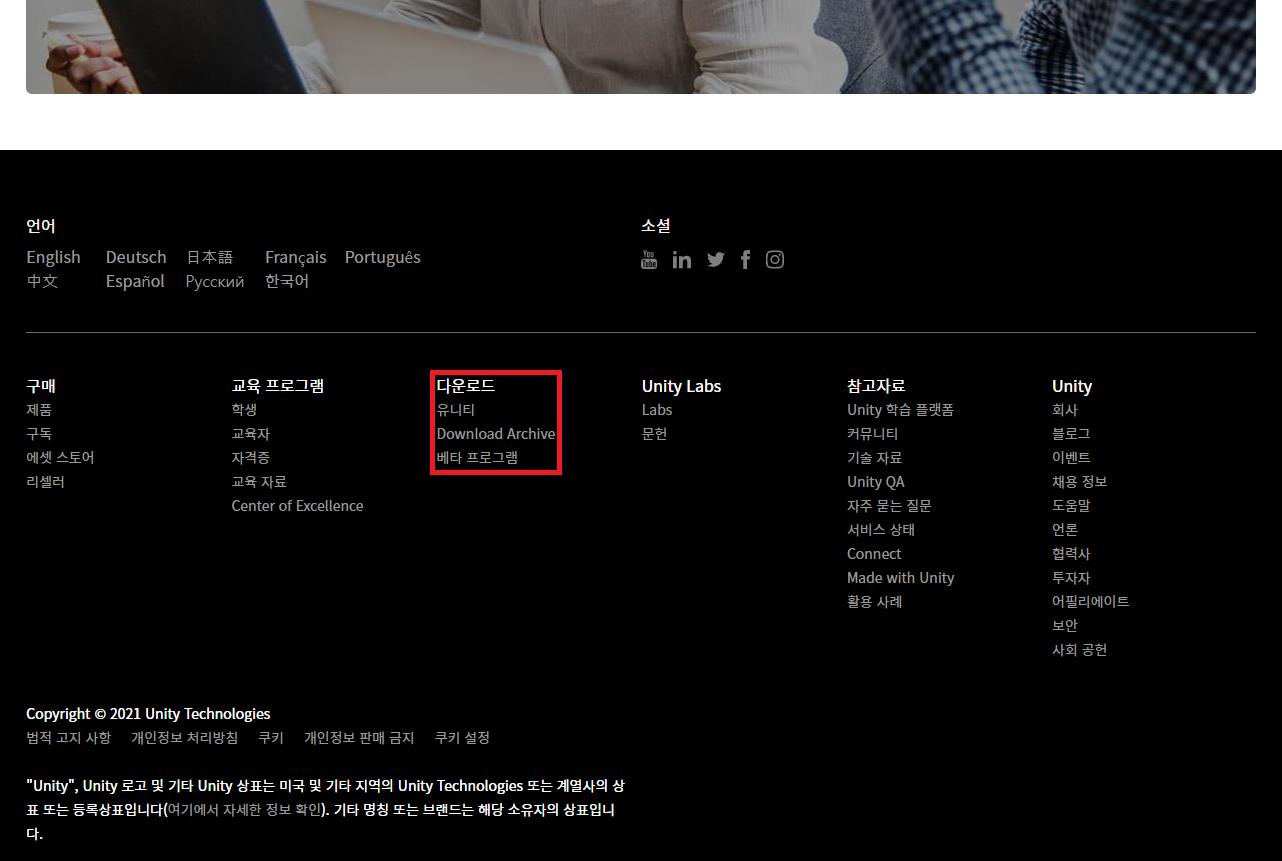
Task: Open Unity 학습 플랫폼 link
Action: click(900, 410)
